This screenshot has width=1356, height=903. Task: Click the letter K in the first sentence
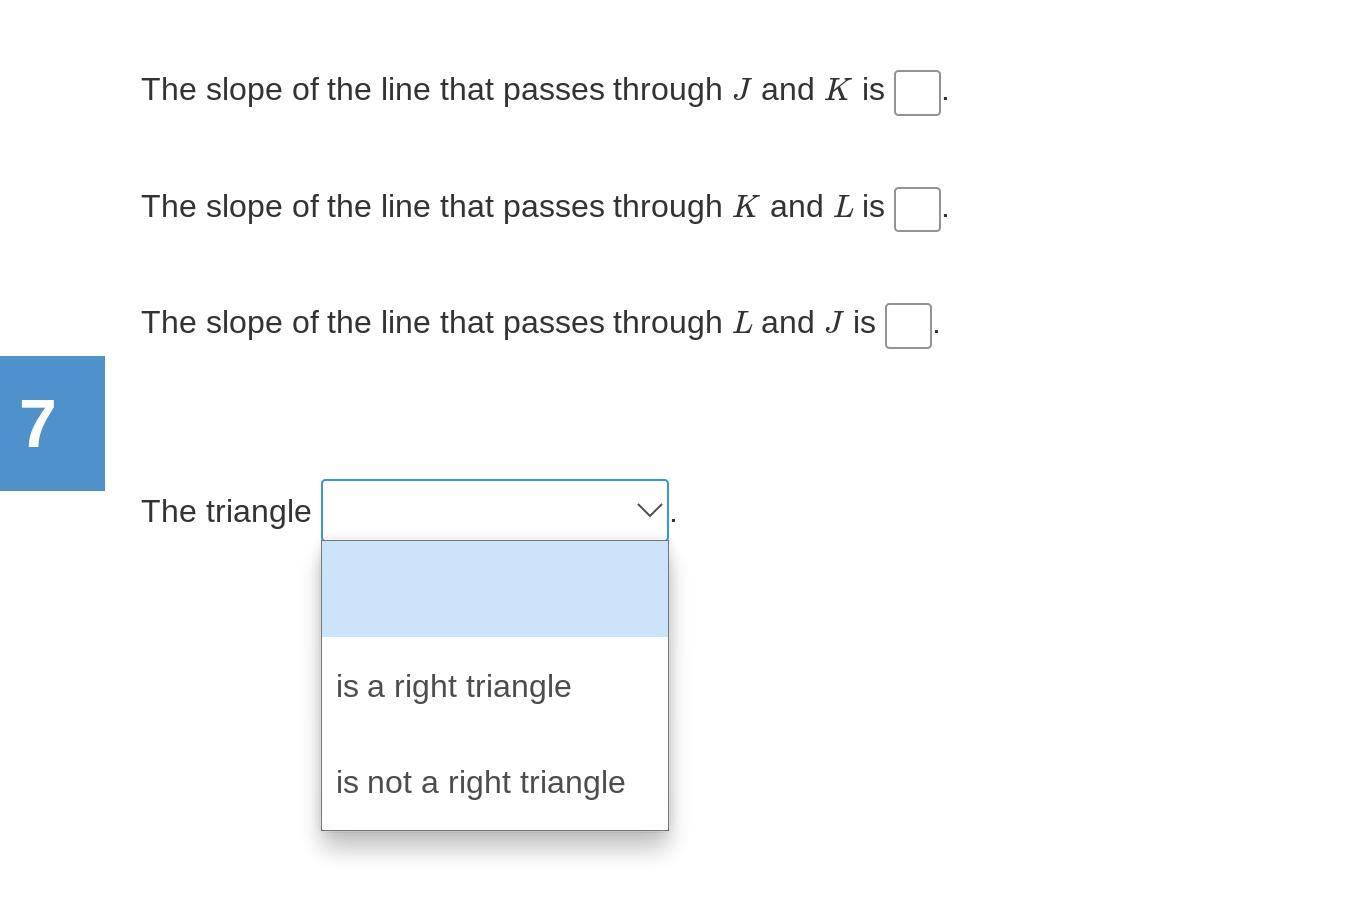tap(838, 90)
